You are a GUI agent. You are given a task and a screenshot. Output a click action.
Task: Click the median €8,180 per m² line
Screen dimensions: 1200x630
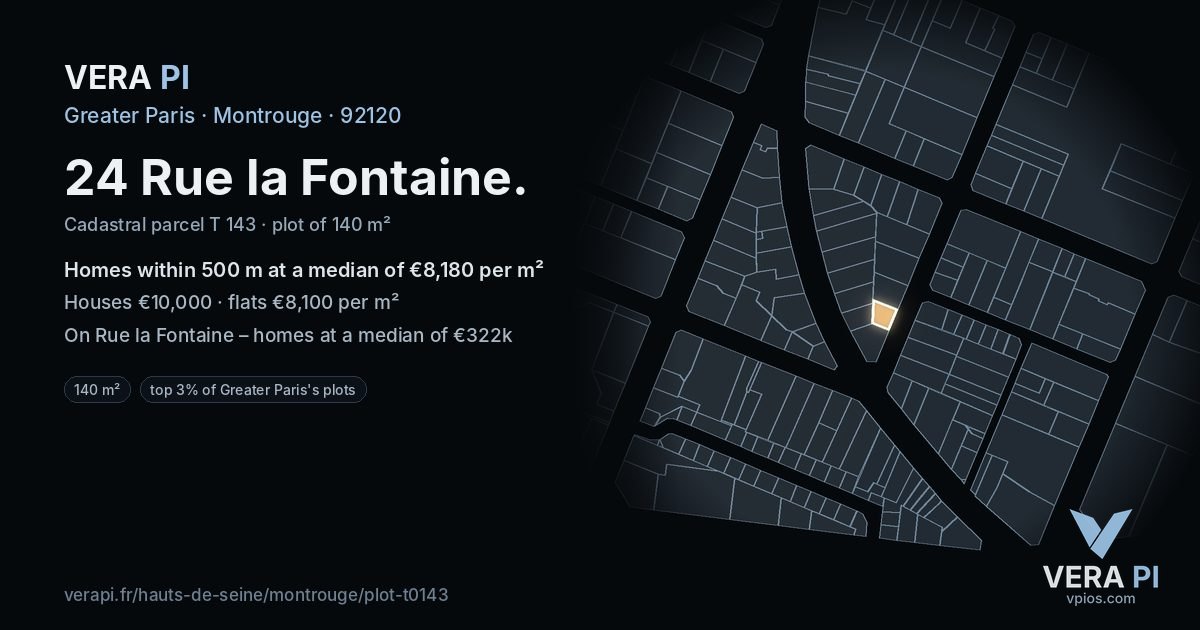pos(304,269)
